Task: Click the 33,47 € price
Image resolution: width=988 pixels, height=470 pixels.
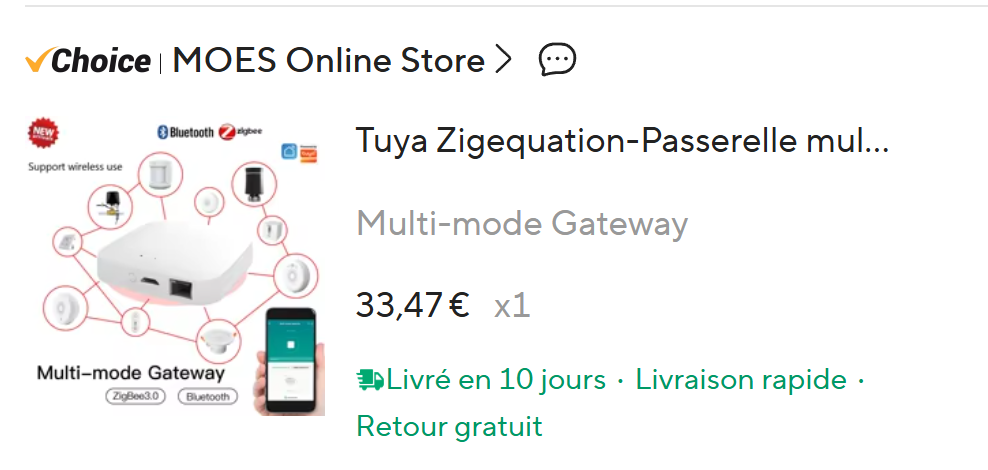Action: point(413,305)
